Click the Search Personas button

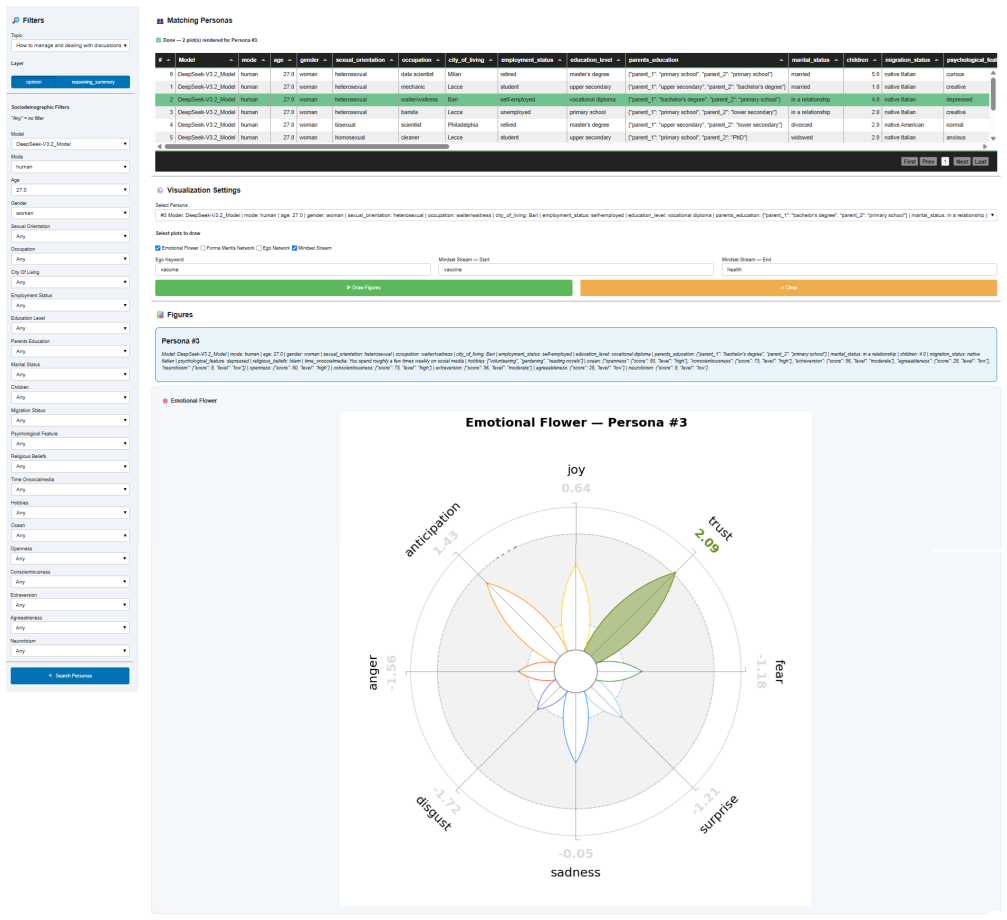[x=70, y=676]
